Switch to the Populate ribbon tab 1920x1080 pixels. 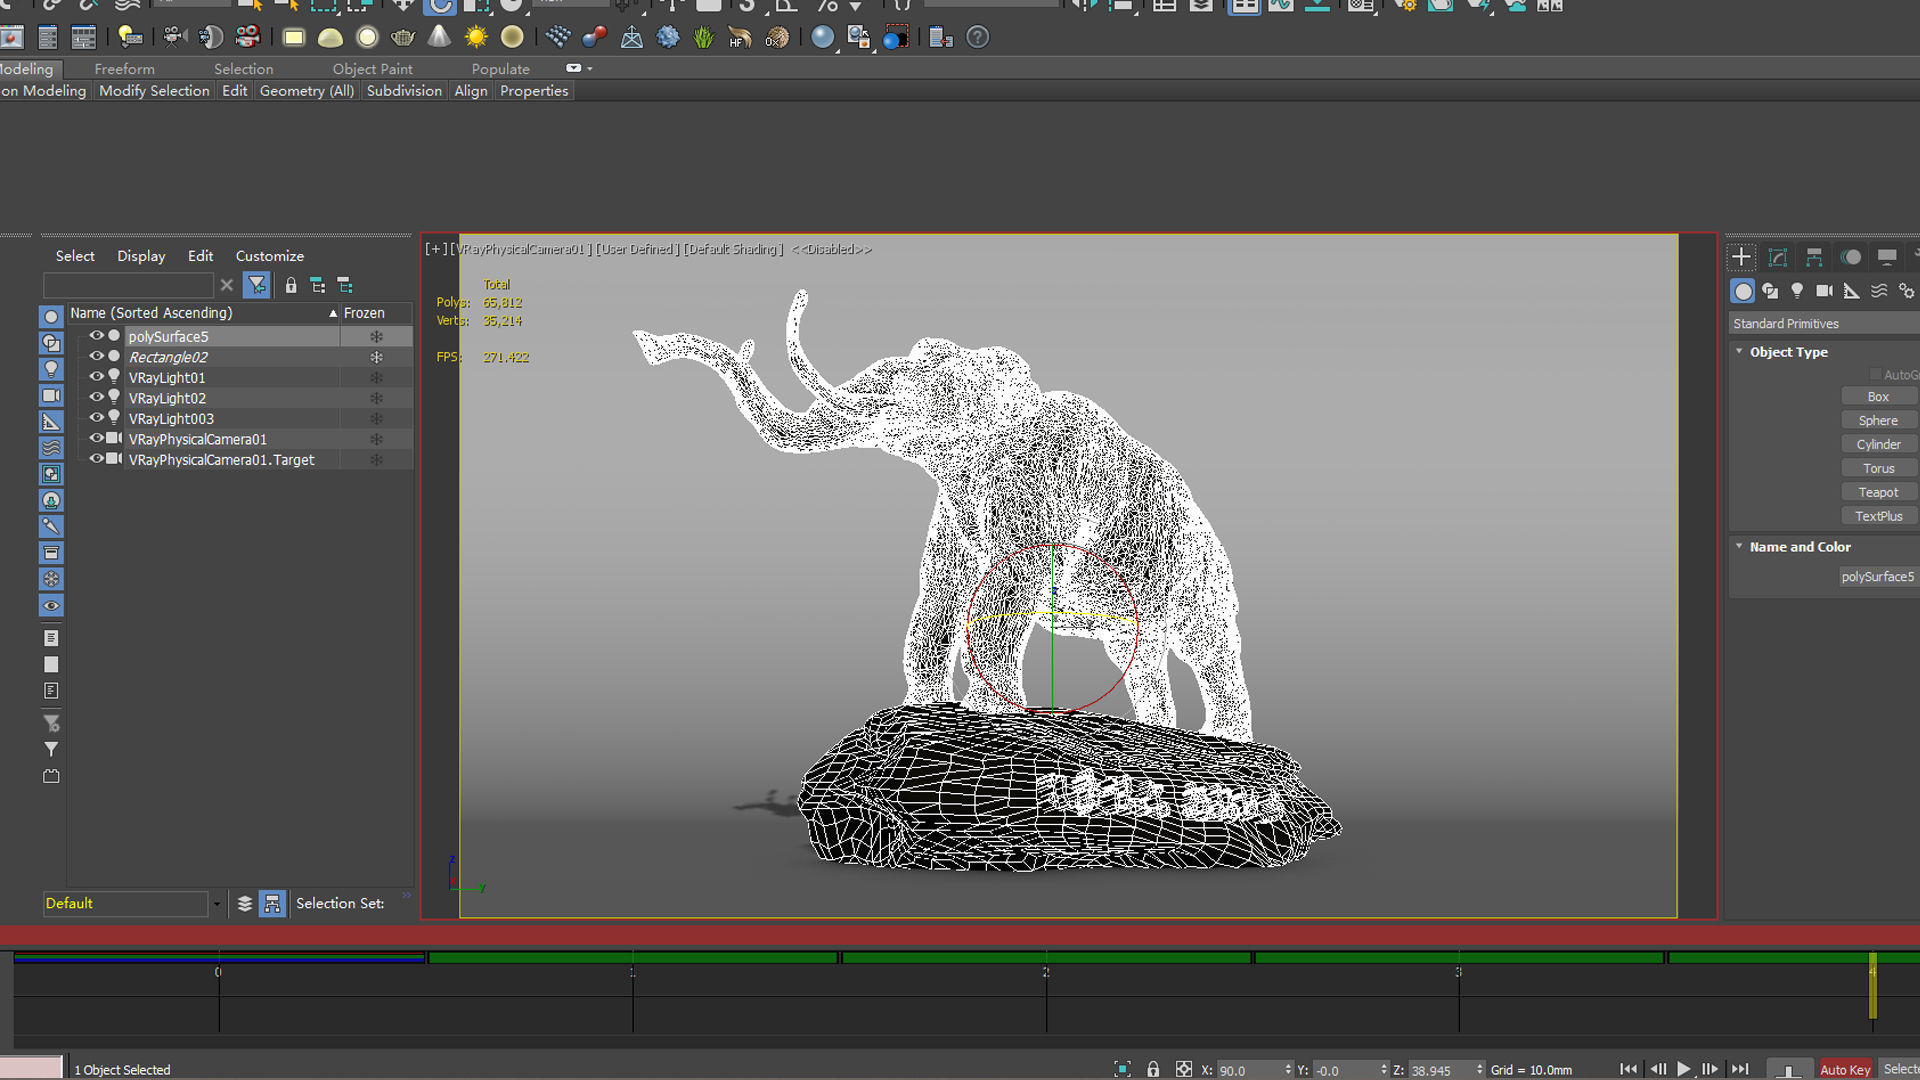pyautogui.click(x=500, y=69)
